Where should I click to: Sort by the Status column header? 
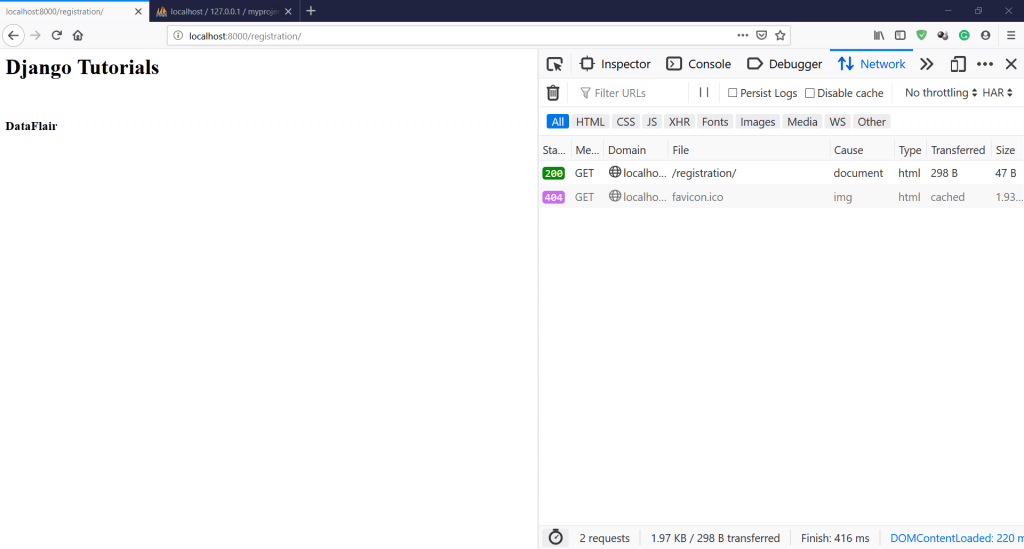[x=554, y=150]
